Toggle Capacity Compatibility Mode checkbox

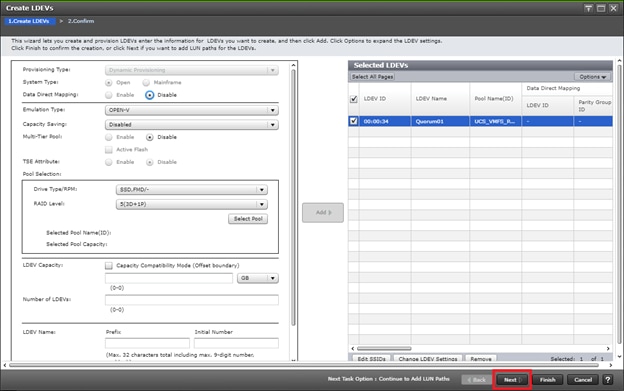point(109,265)
